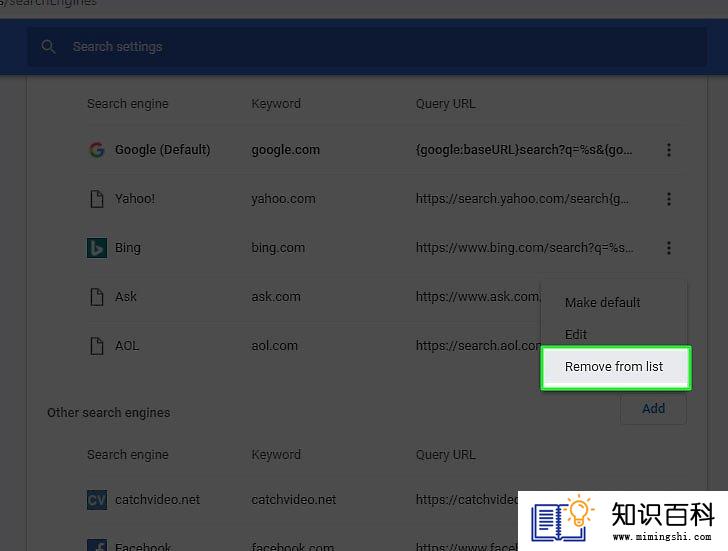Focus the Search settings input field
This screenshot has width=728, height=551.
[368, 46]
